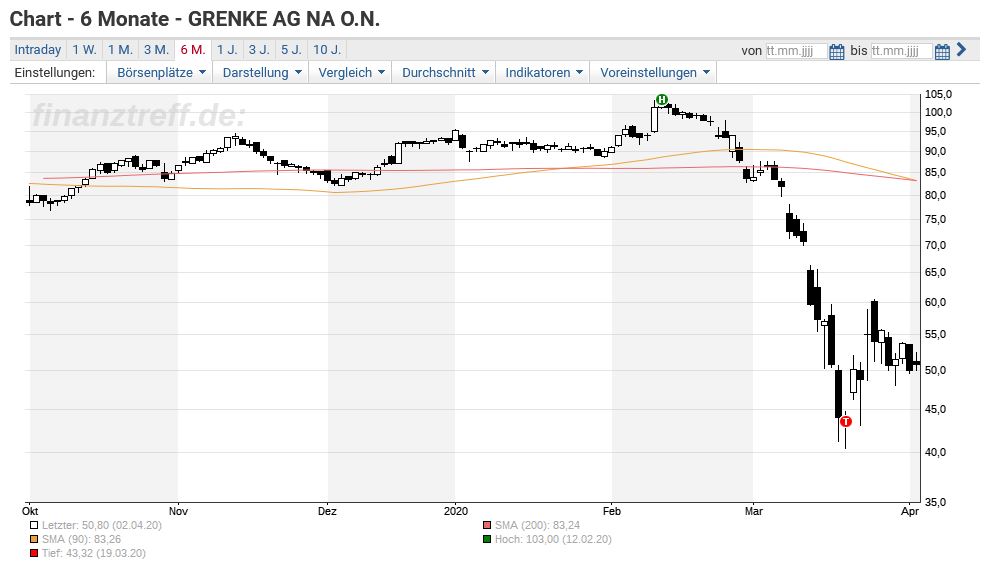Click the '40,0' y-axis price label
Viewport: 992px width, 573px height.
coord(936,453)
